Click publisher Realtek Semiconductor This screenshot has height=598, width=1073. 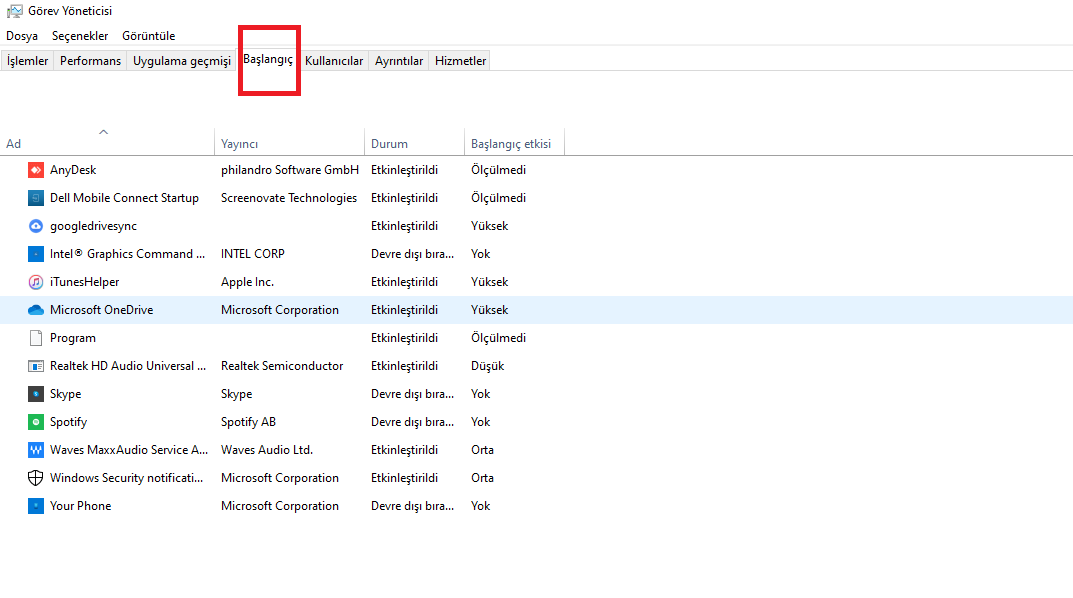coord(282,366)
